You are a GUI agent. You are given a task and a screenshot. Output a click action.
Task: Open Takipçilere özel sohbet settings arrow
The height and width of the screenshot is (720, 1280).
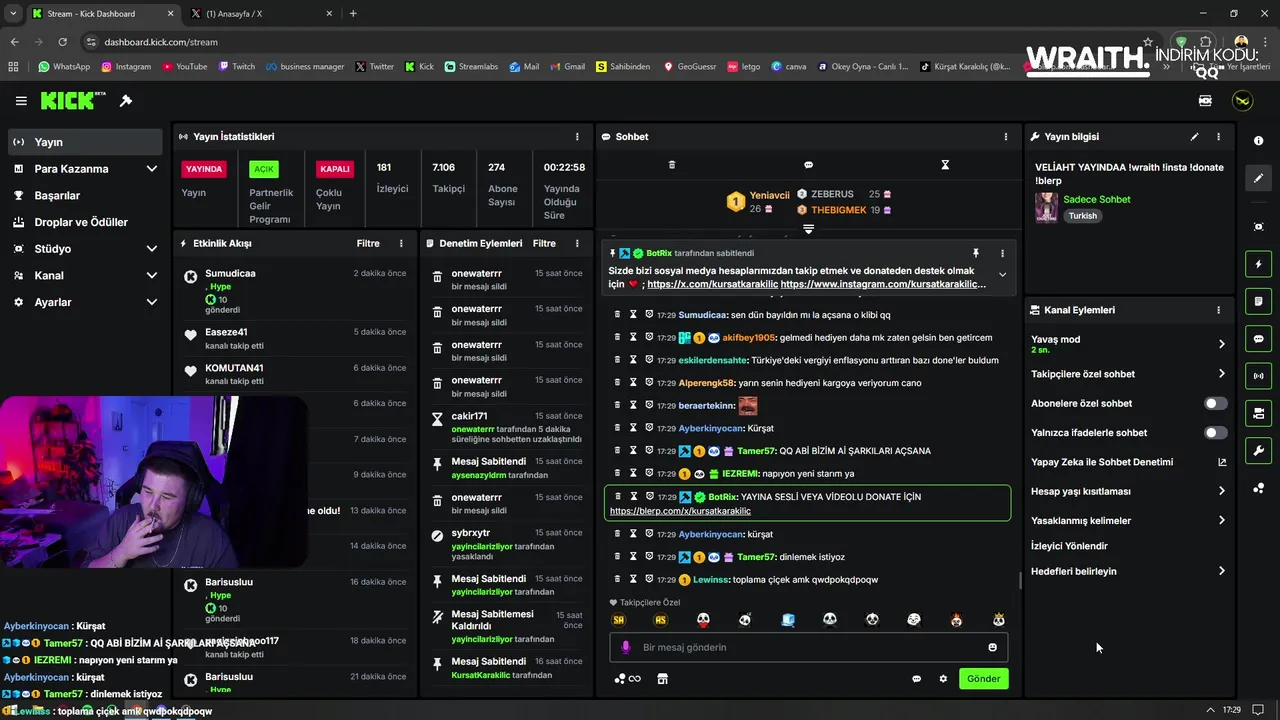pos(1221,374)
